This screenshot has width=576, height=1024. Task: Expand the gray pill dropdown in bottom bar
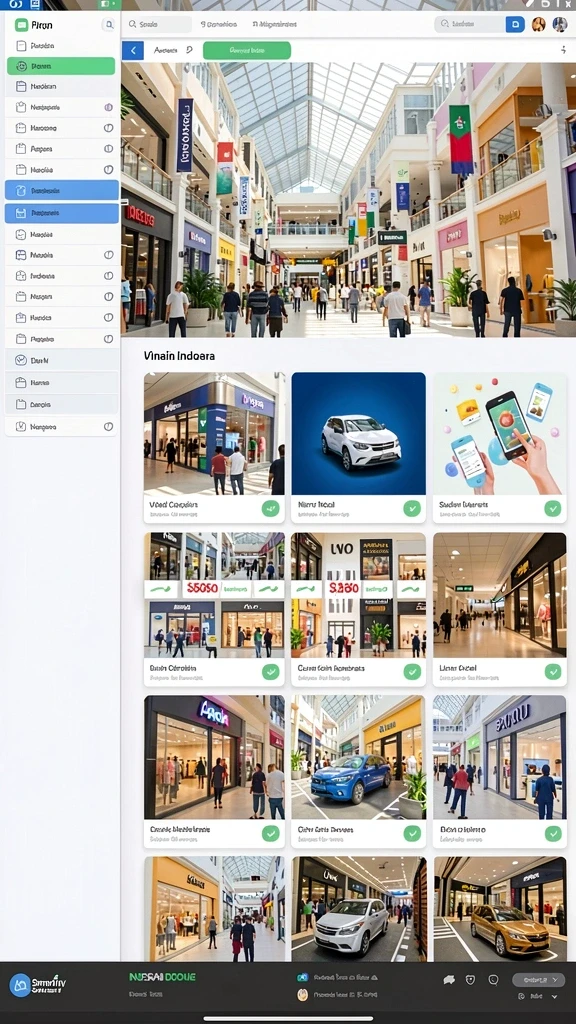pyautogui.click(x=538, y=980)
